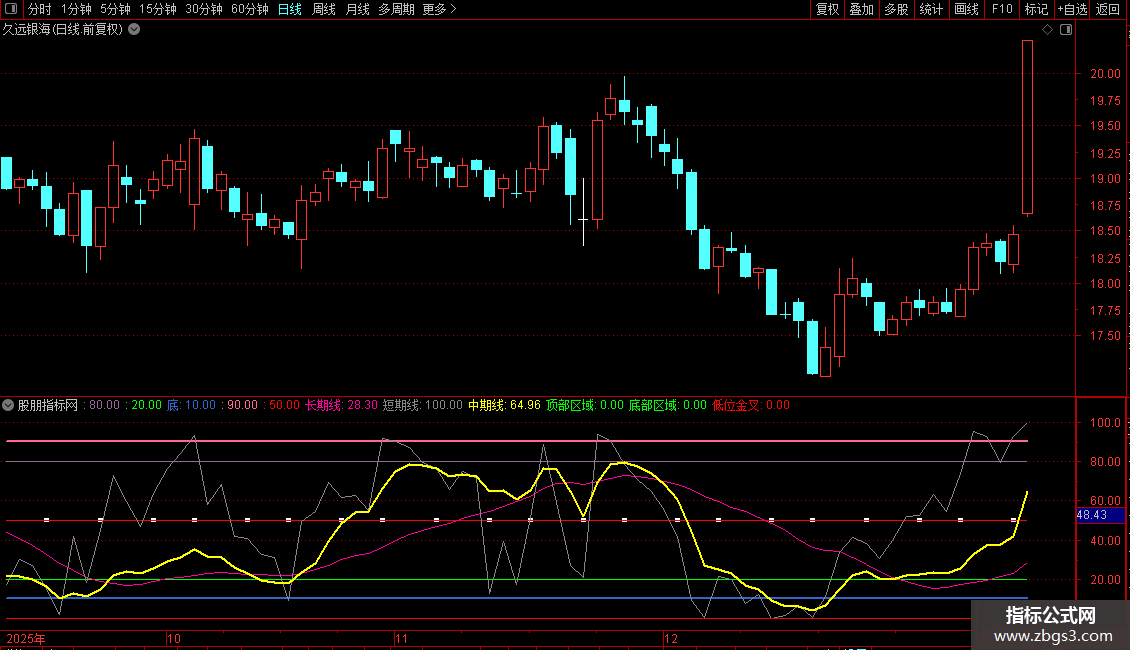Image resolution: width=1130 pixels, height=650 pixels.
Task: Click the 返回 back button
Action: (x=1108, y=9)
